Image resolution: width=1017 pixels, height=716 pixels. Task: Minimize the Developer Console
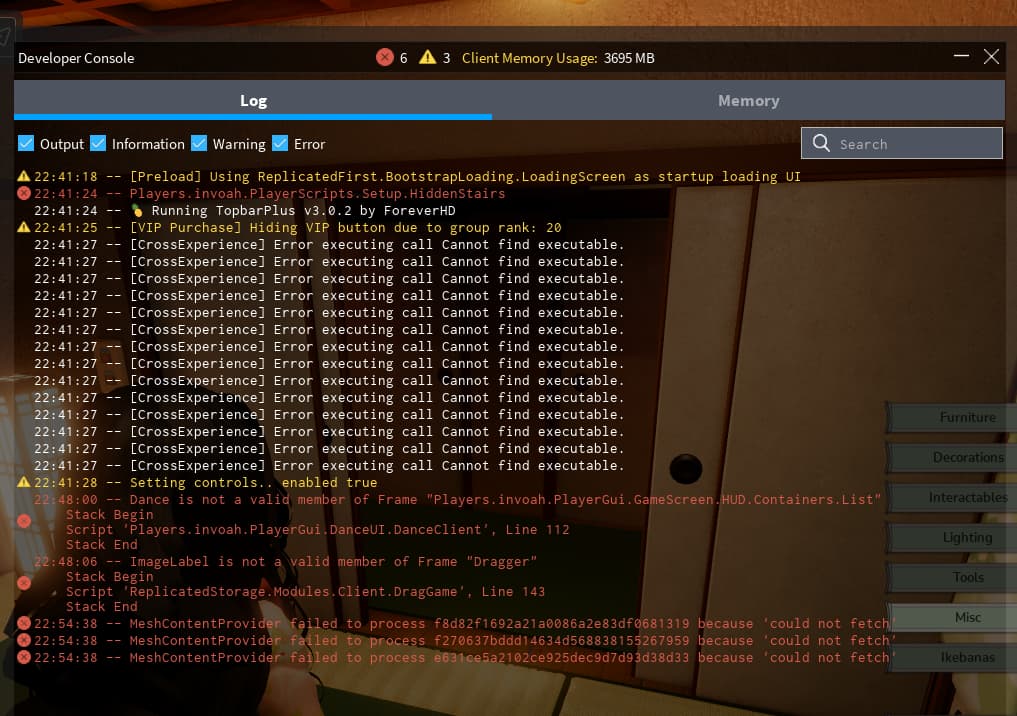click(x=961, y=56)
